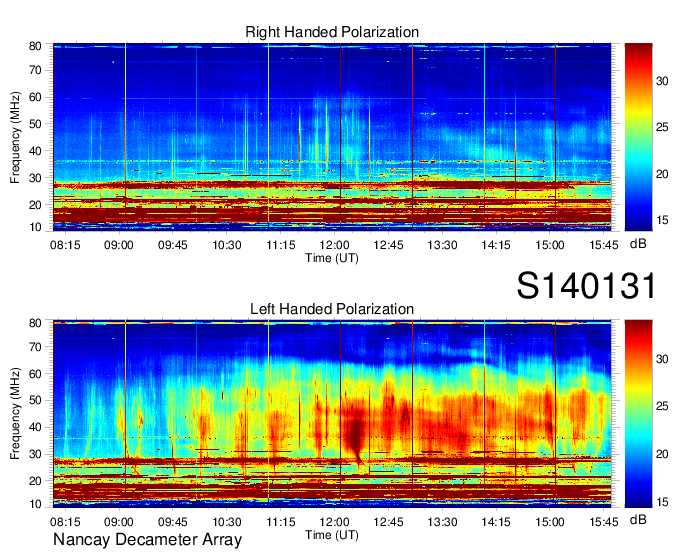Viewport: 680px width, 552px height.
Task: Click 08:15 time tick on Right Handed plot
Action: pyautogui.click(x=65, y=245)
